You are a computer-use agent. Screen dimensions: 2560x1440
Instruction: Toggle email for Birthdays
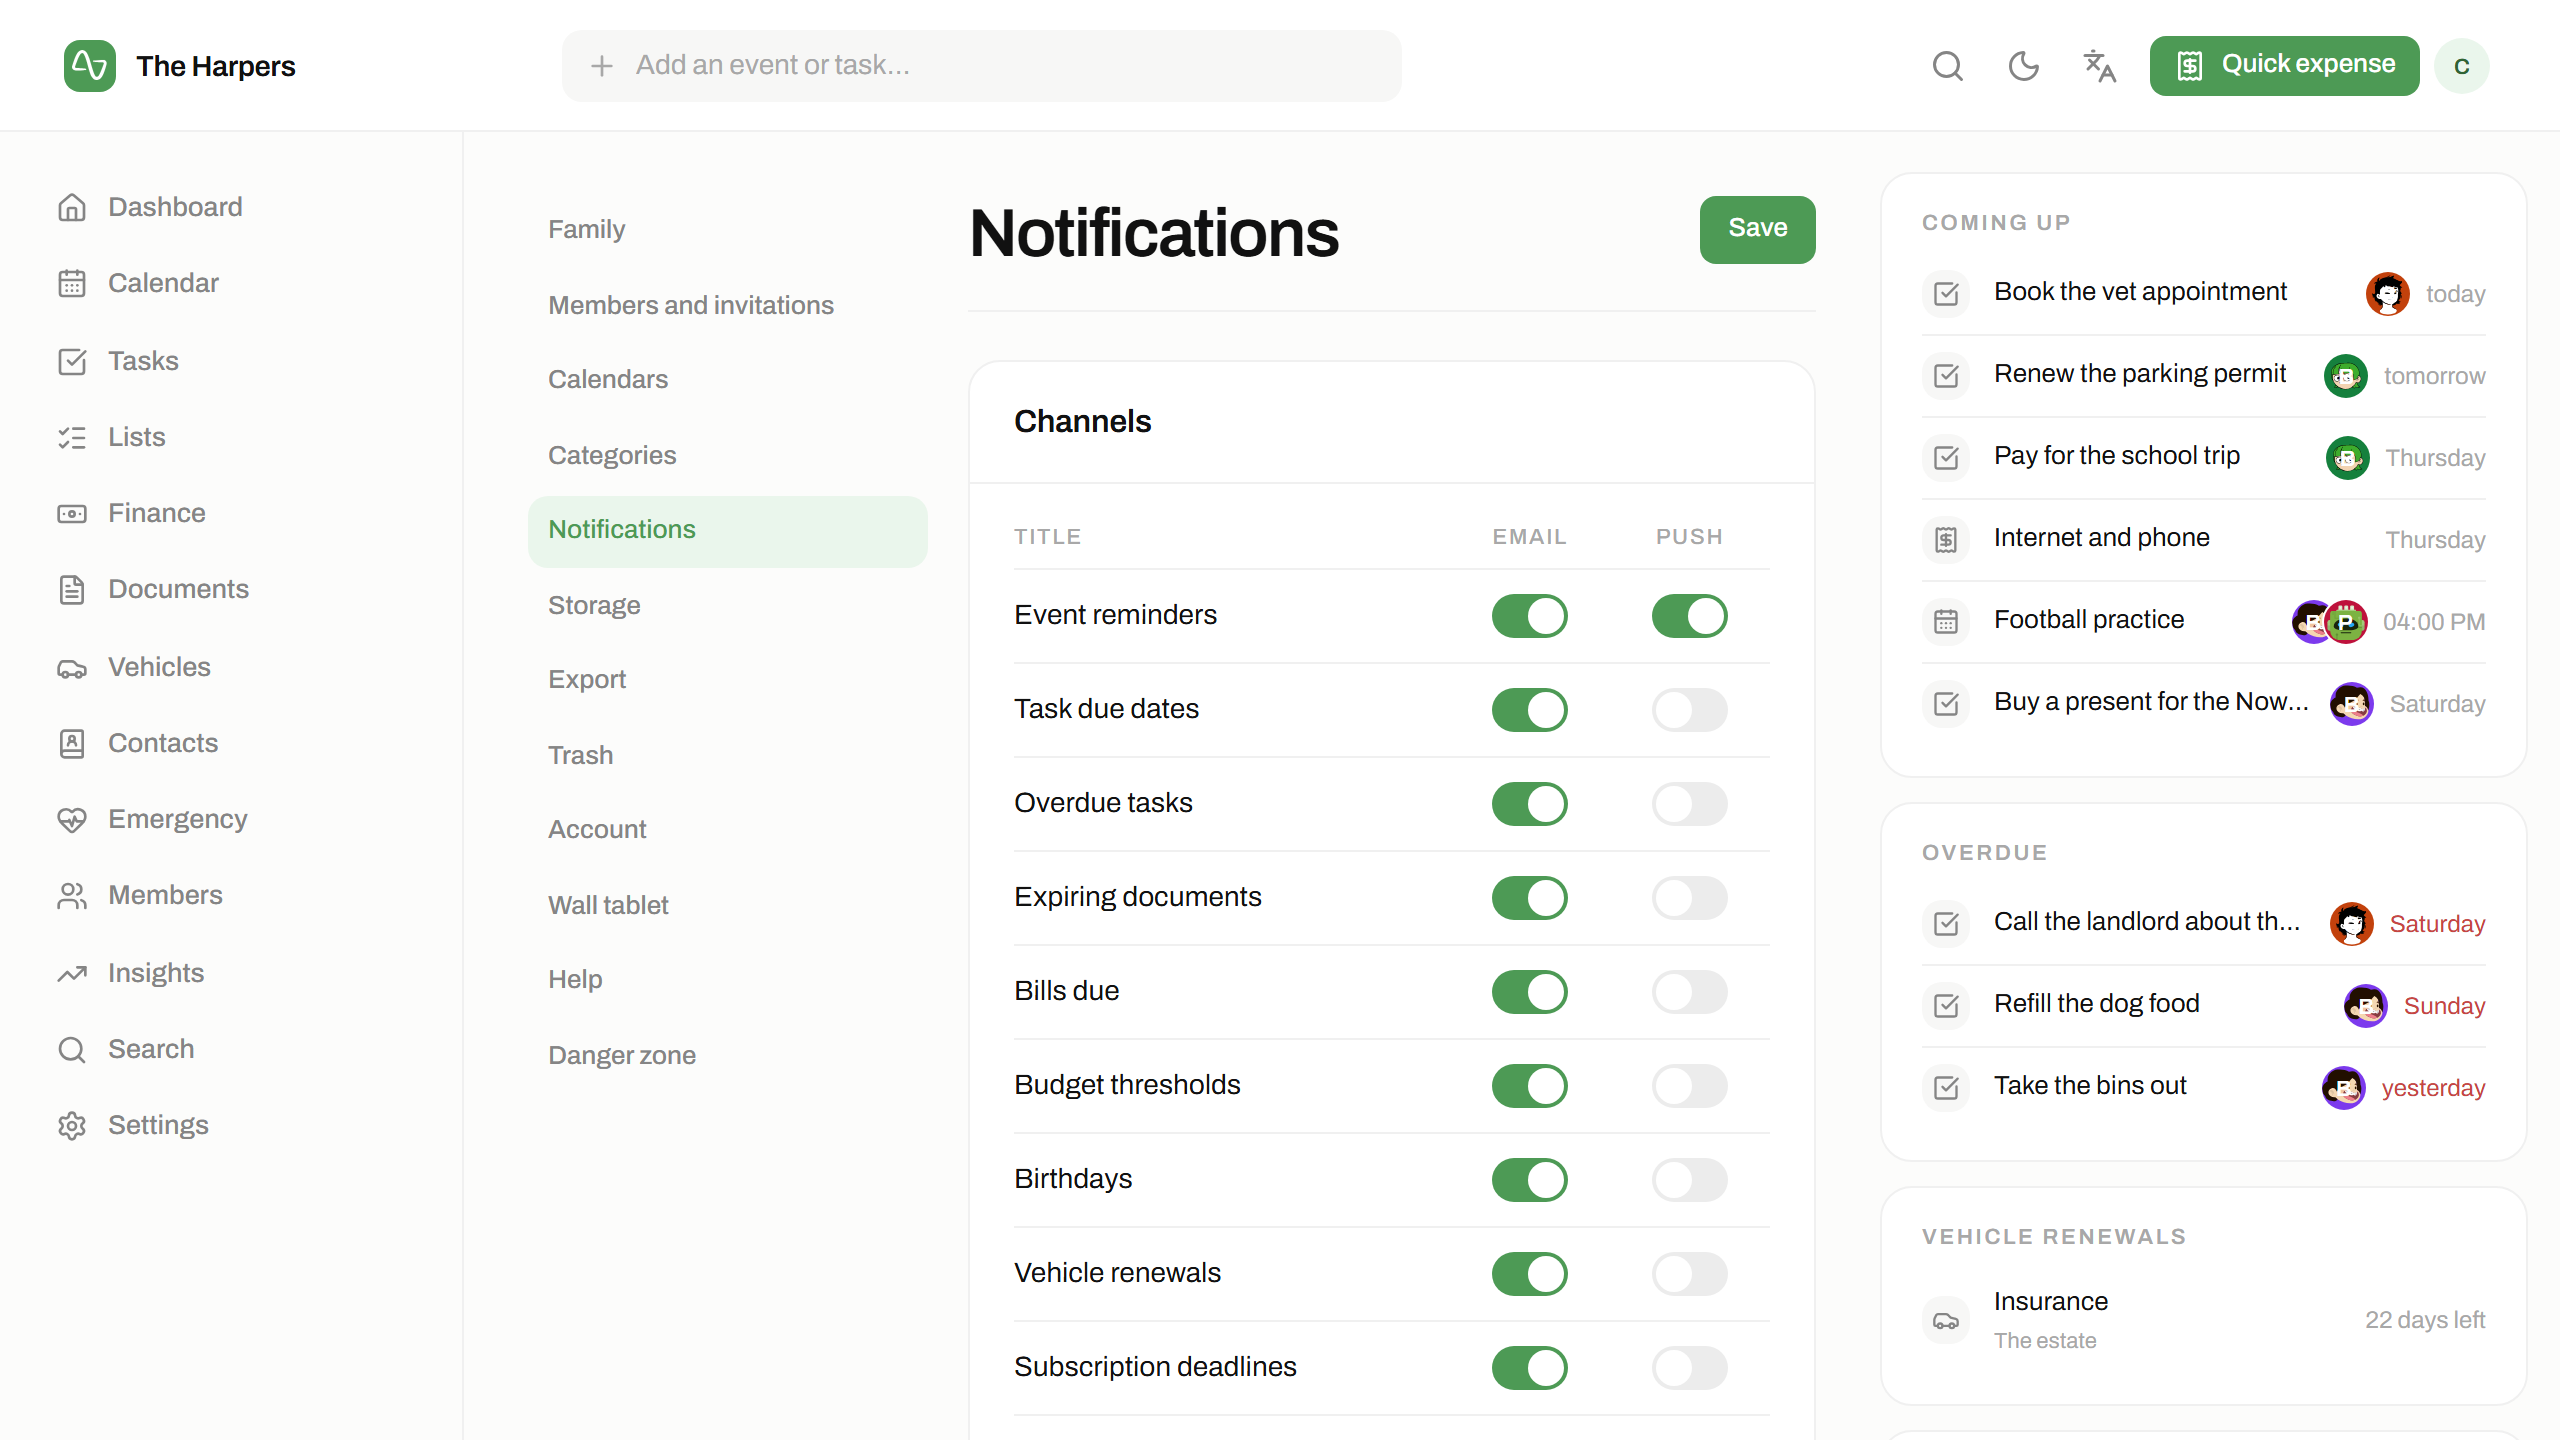click(1530, 1180)
